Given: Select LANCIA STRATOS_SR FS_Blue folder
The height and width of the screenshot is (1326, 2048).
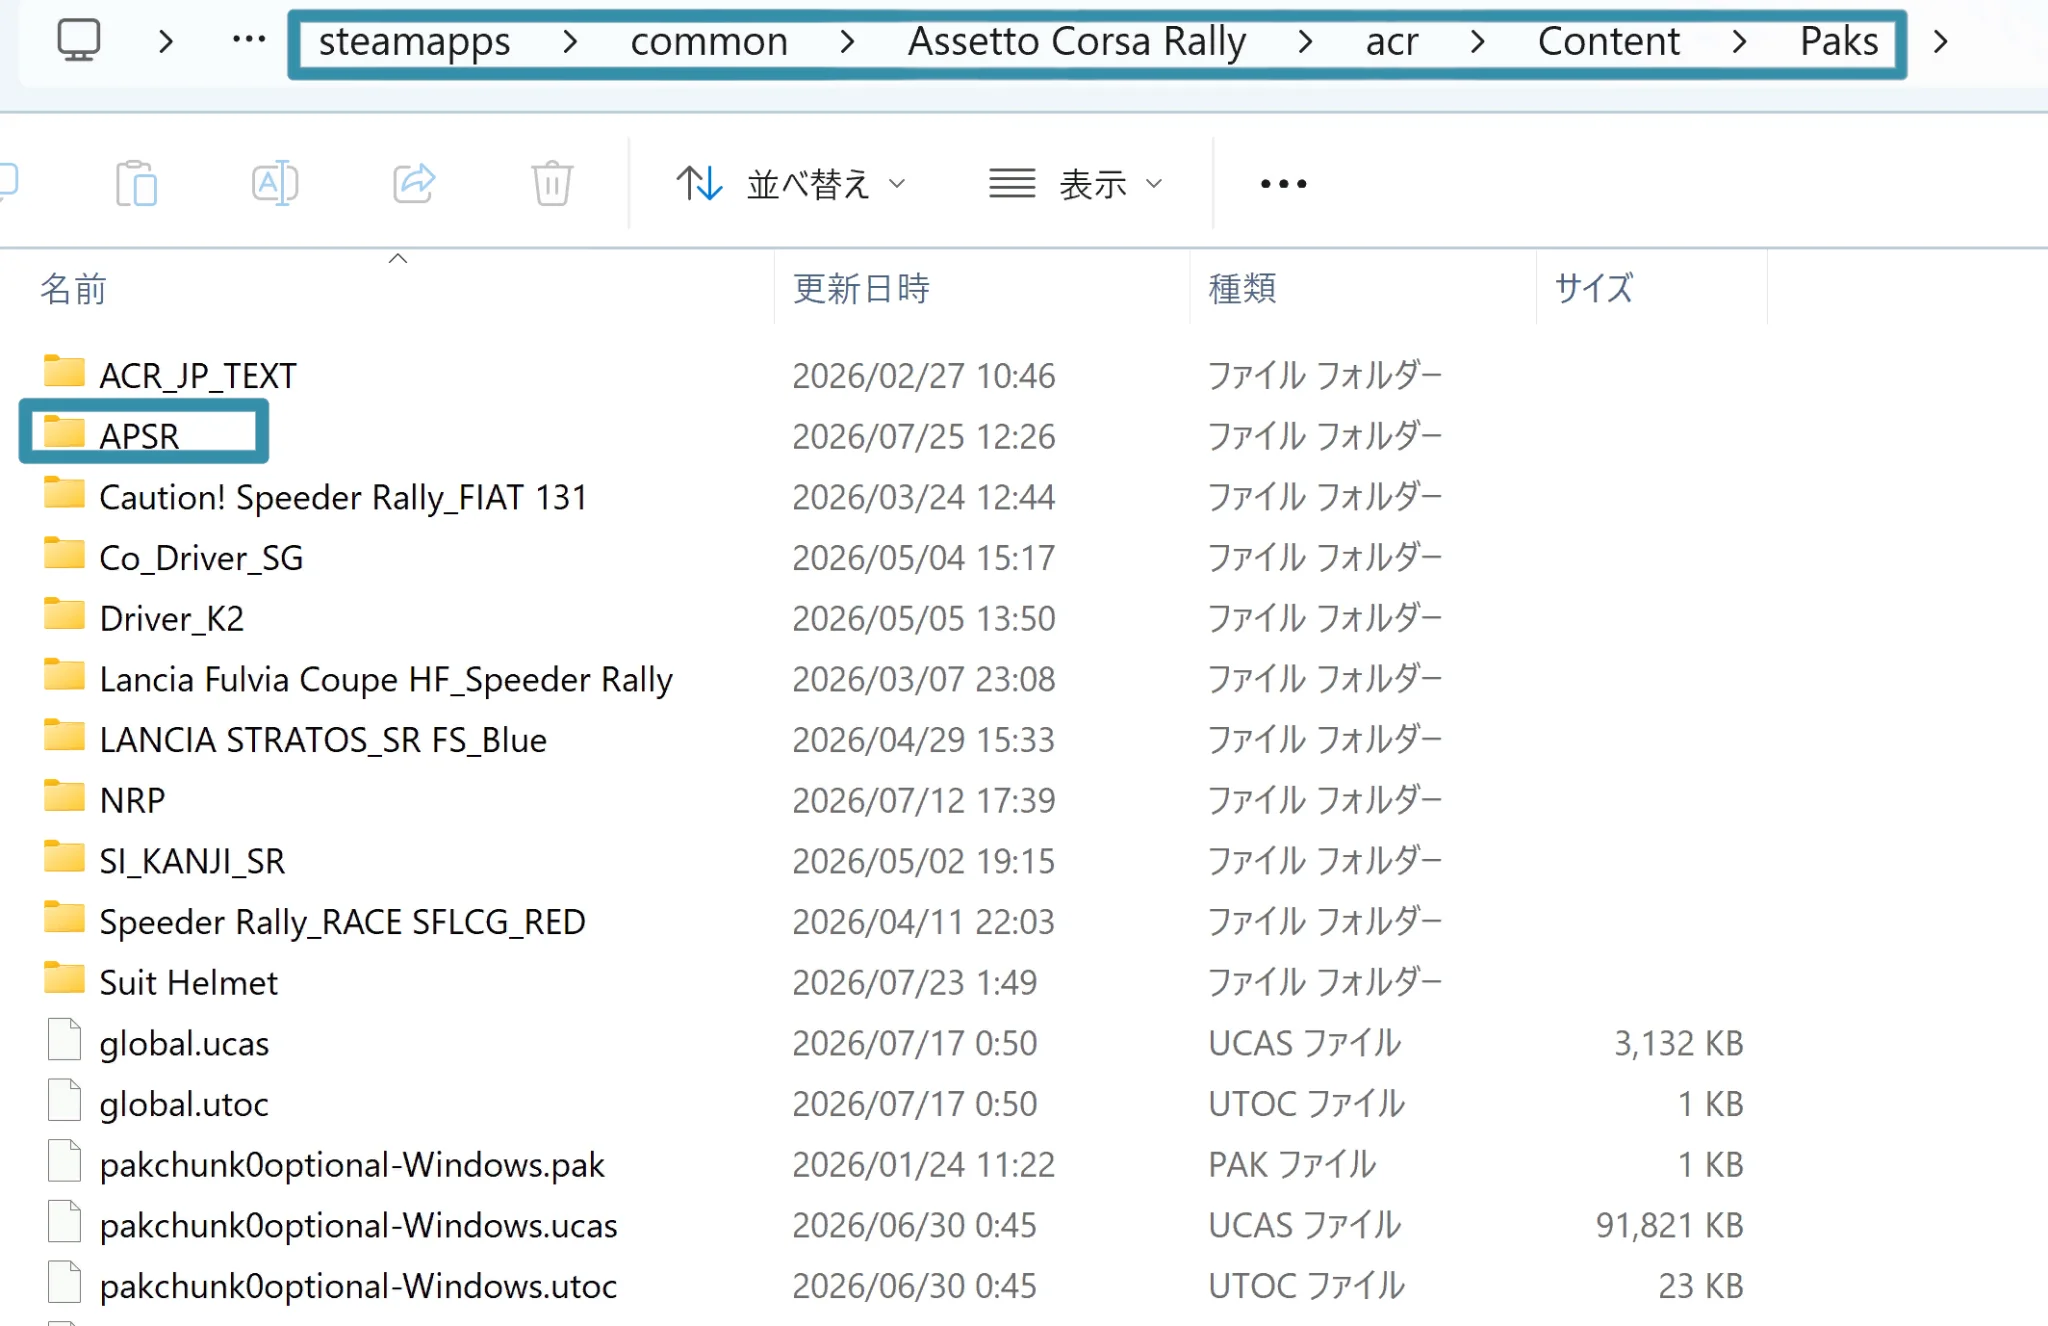Looking at the screenshot, I should [x=323, y=740].
